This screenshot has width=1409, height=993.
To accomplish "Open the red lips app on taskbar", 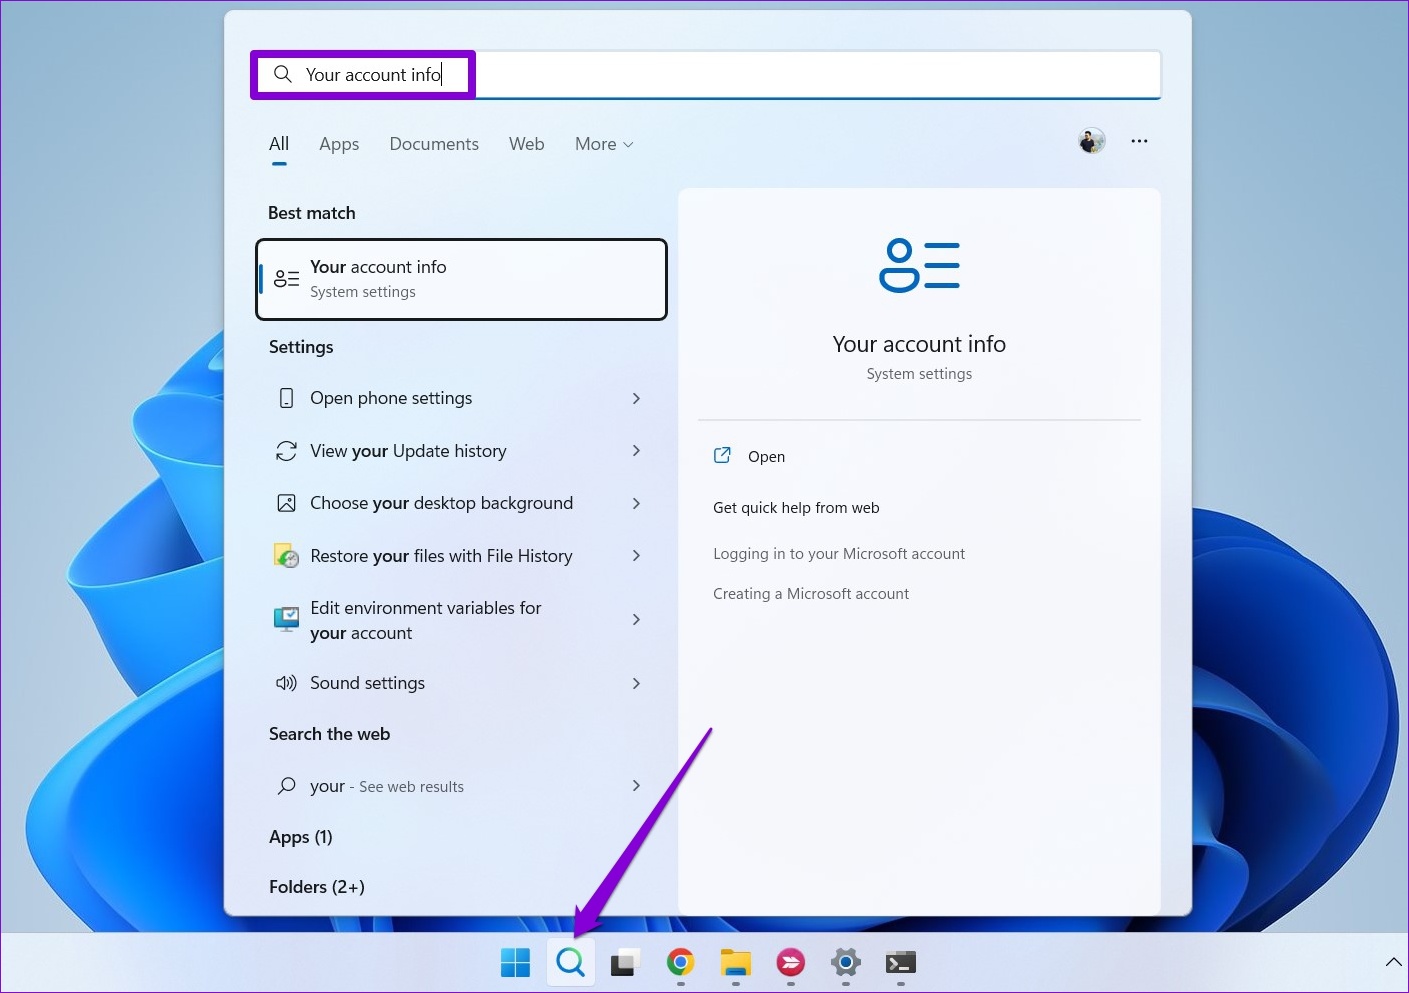I will click(790, 963).
